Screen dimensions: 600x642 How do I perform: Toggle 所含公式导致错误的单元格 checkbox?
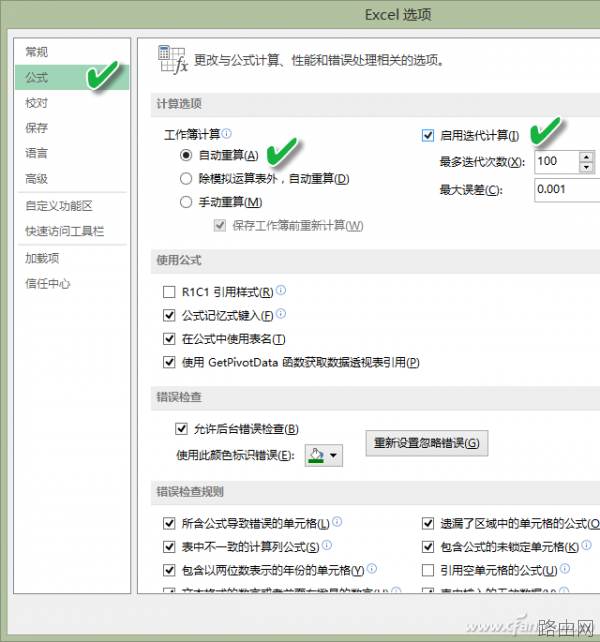[169, 523]
